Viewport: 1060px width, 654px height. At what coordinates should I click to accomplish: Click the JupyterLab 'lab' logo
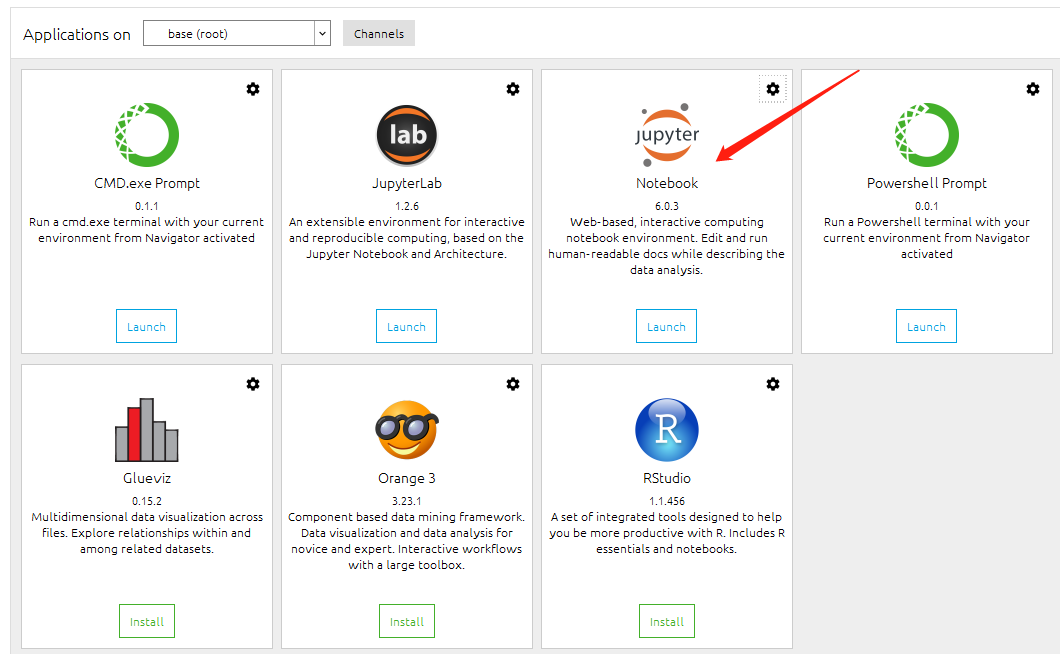point(407,135)
